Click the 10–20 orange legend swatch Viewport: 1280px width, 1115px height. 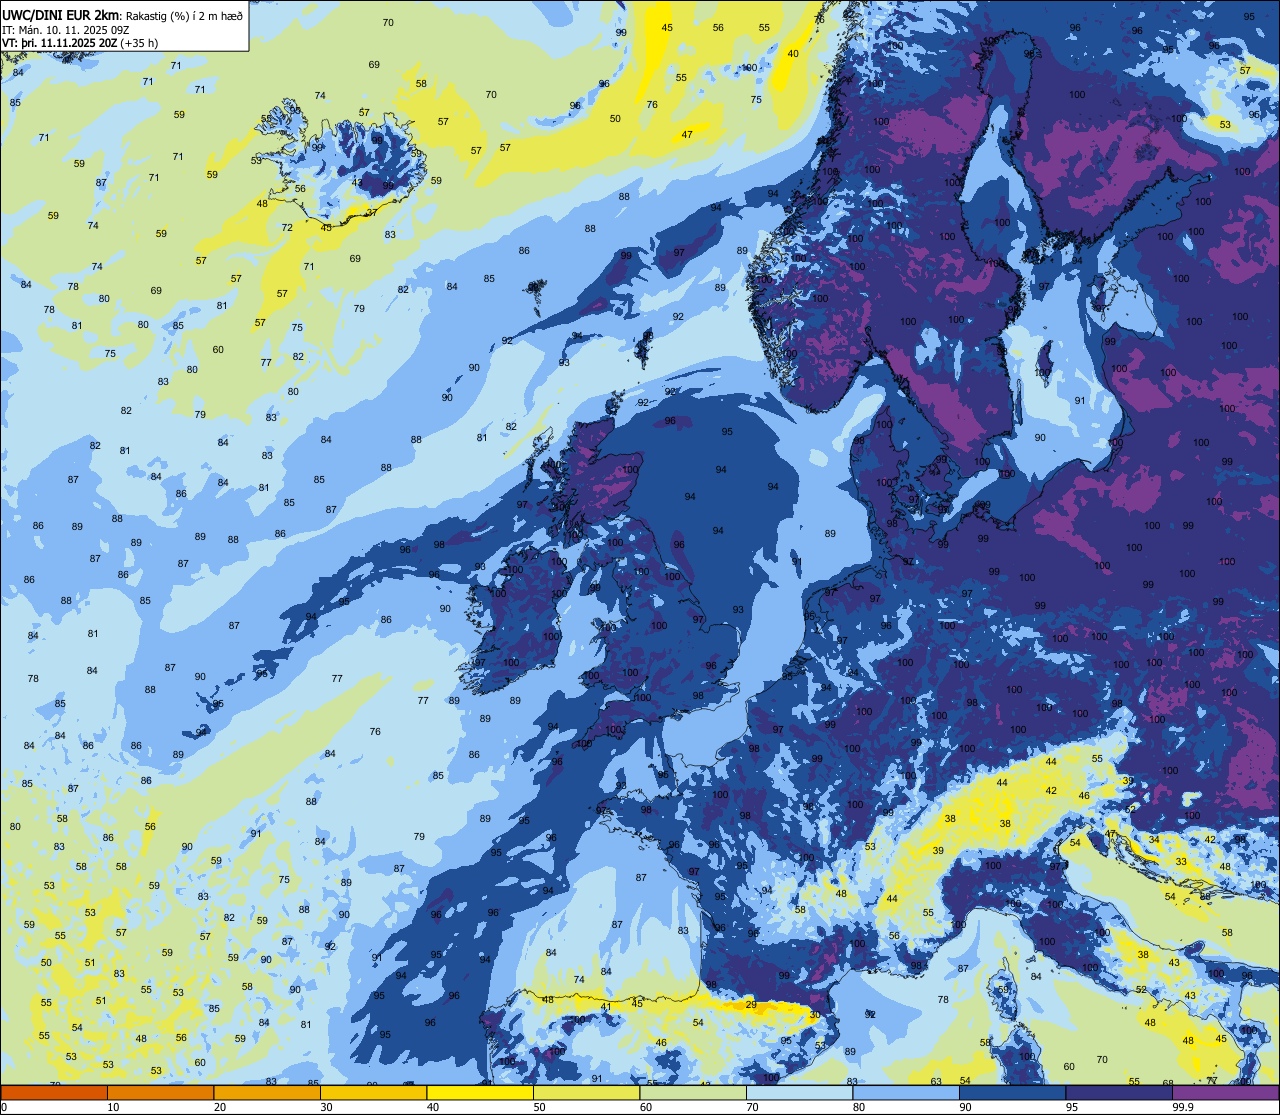pyautogui.click(x=160, y=1092)
